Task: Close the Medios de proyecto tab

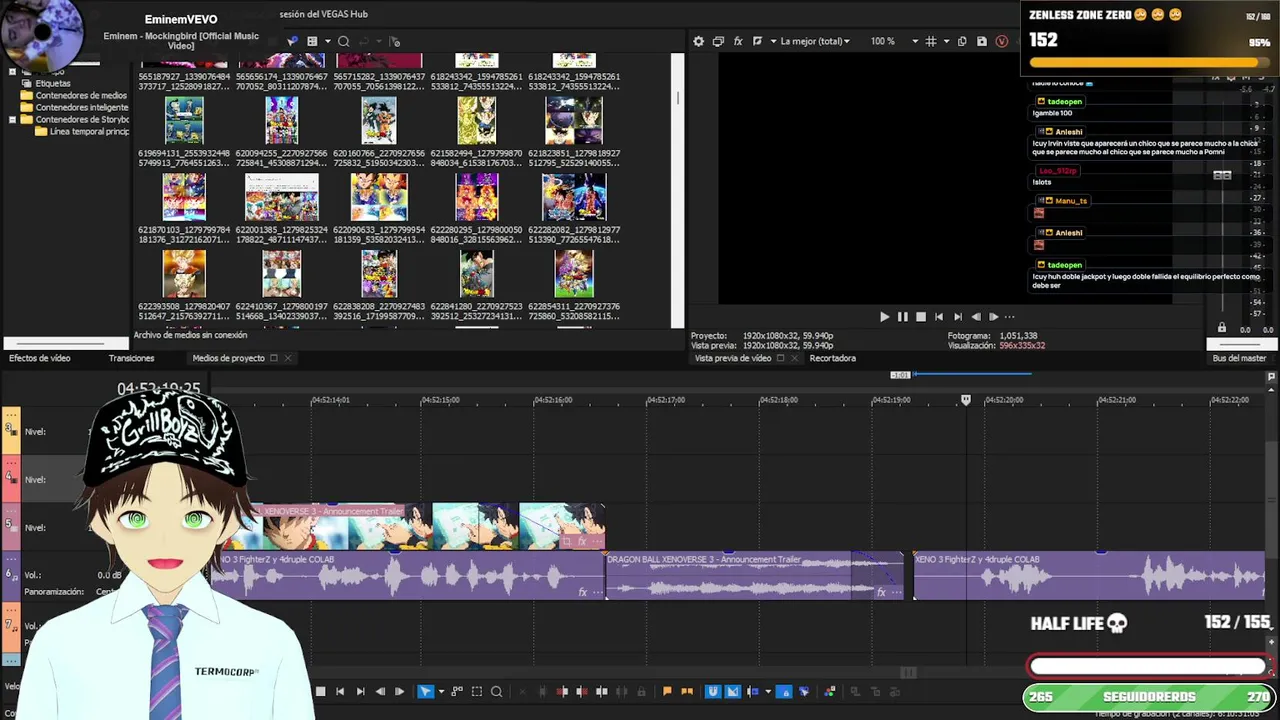Action: coord(288,358)
